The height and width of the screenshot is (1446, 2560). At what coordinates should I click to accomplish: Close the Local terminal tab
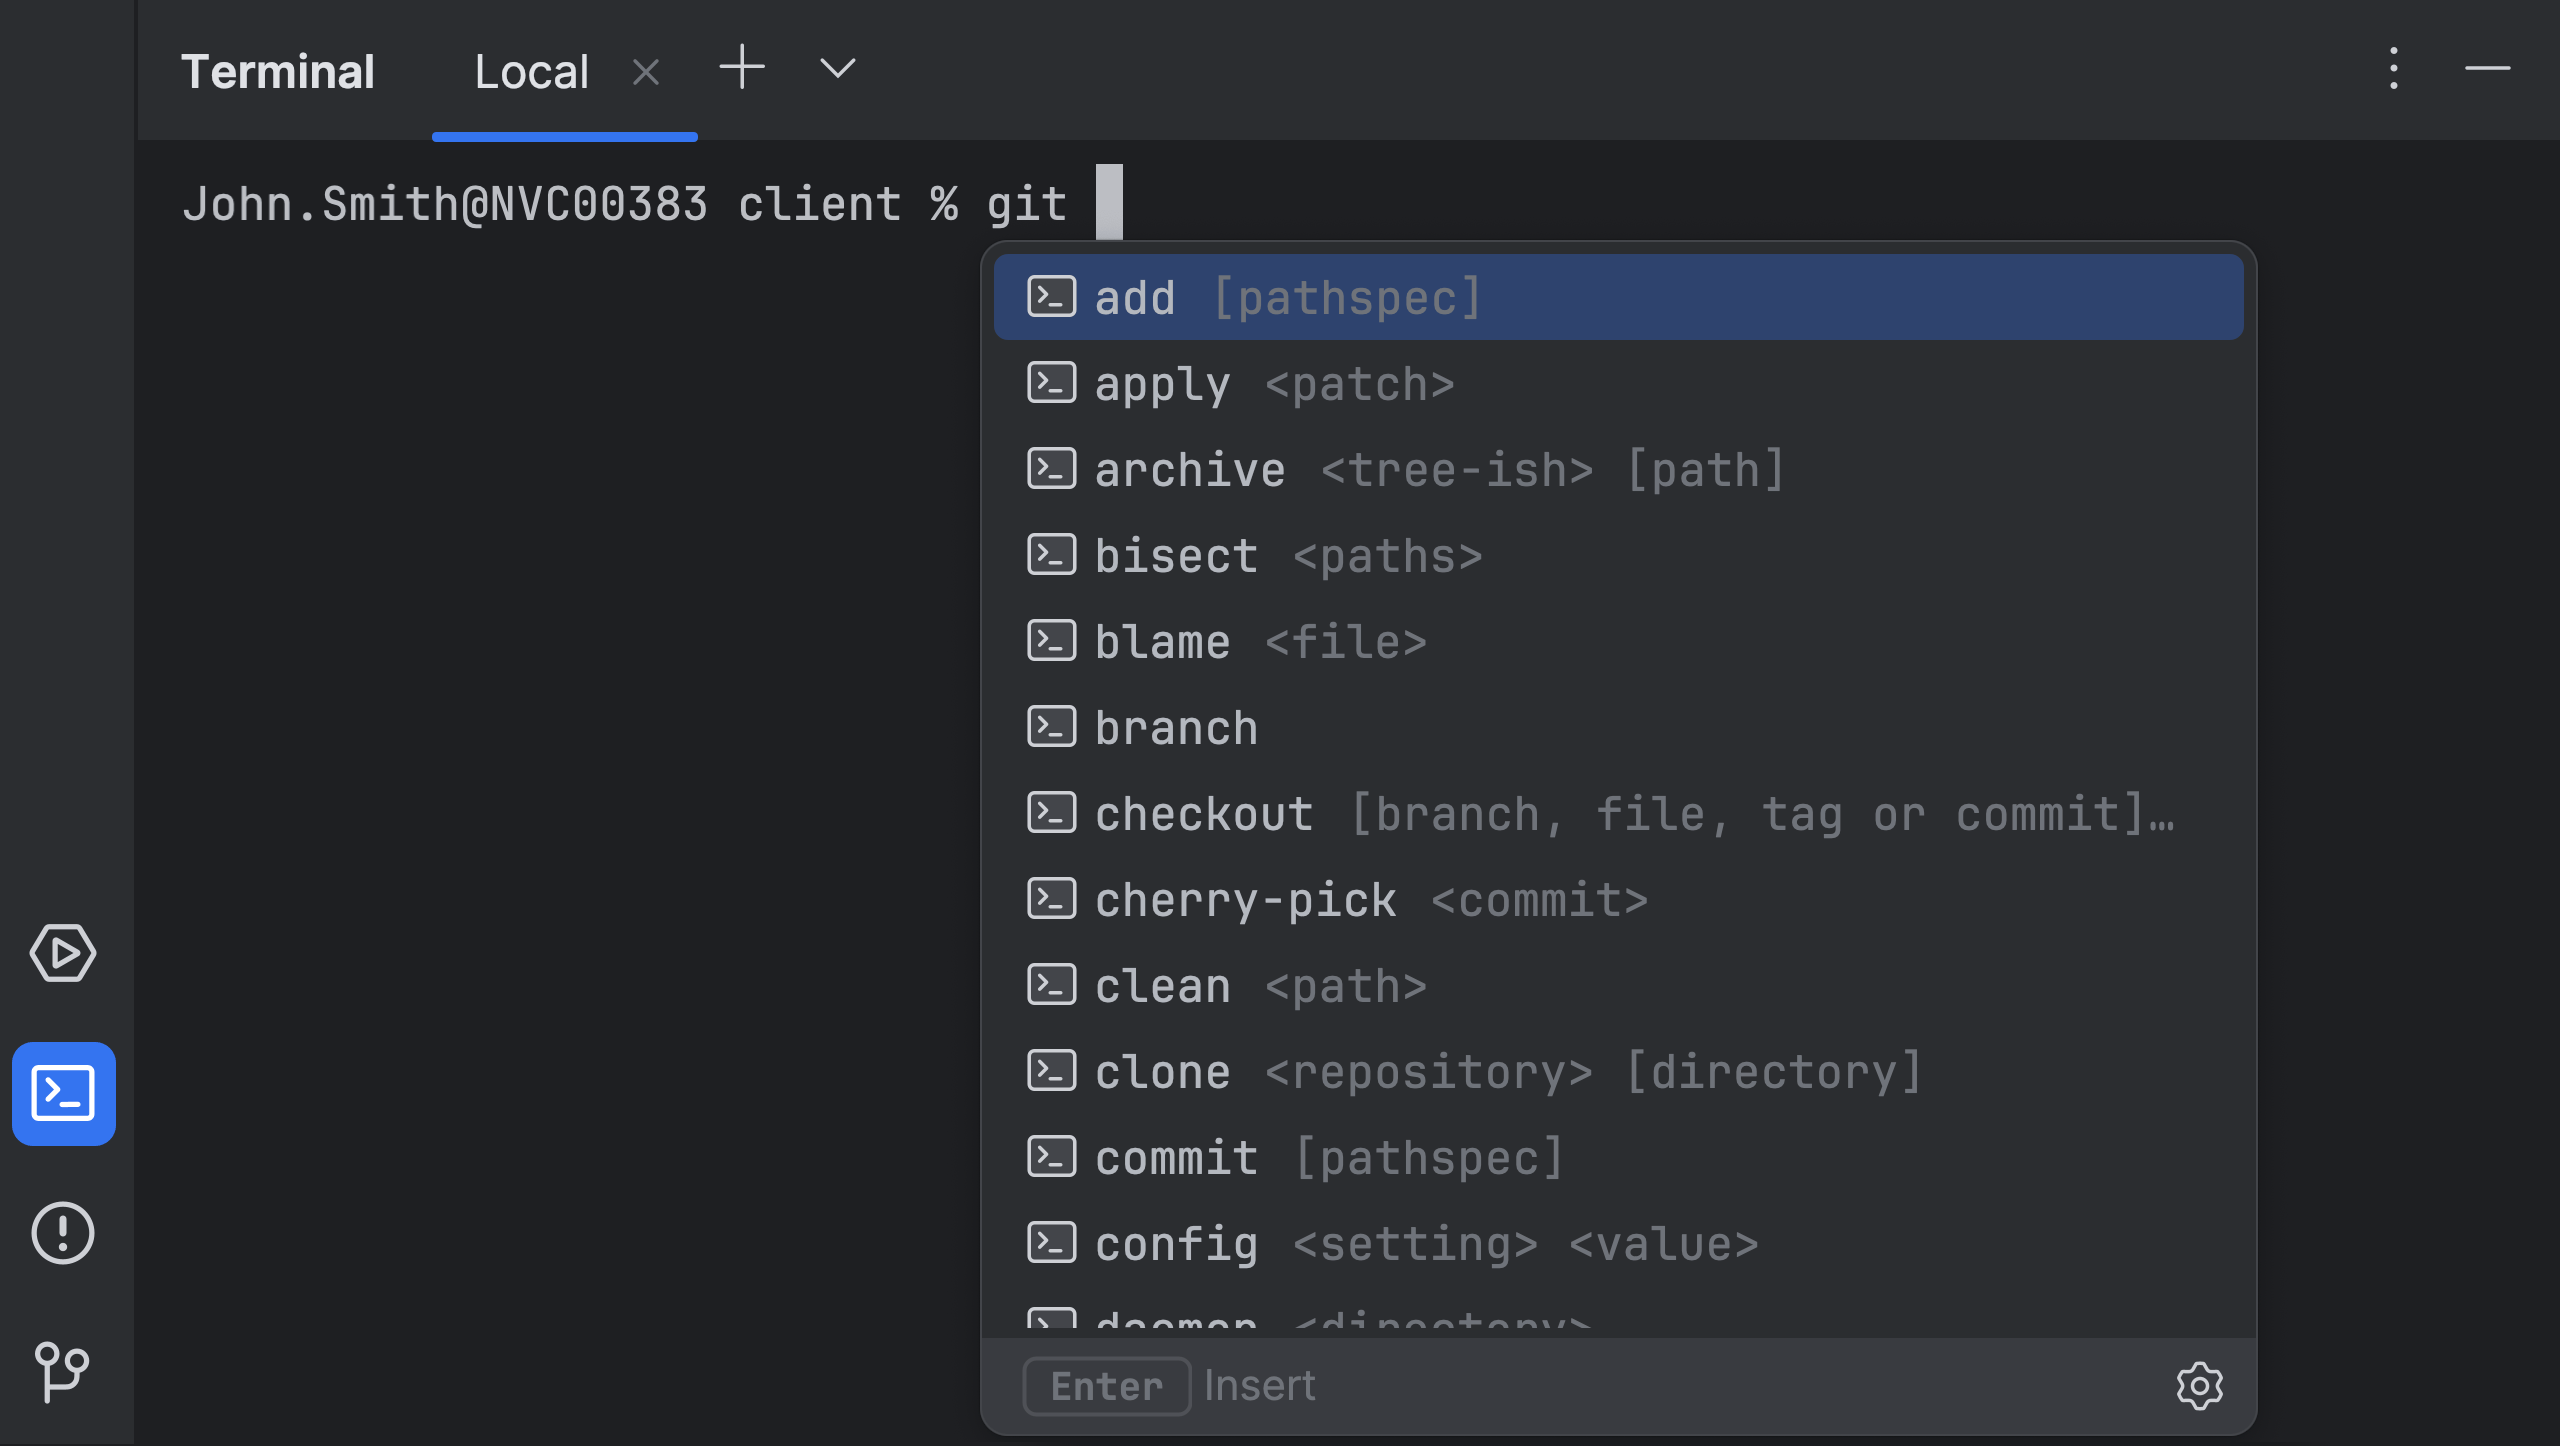coord(646,70)
